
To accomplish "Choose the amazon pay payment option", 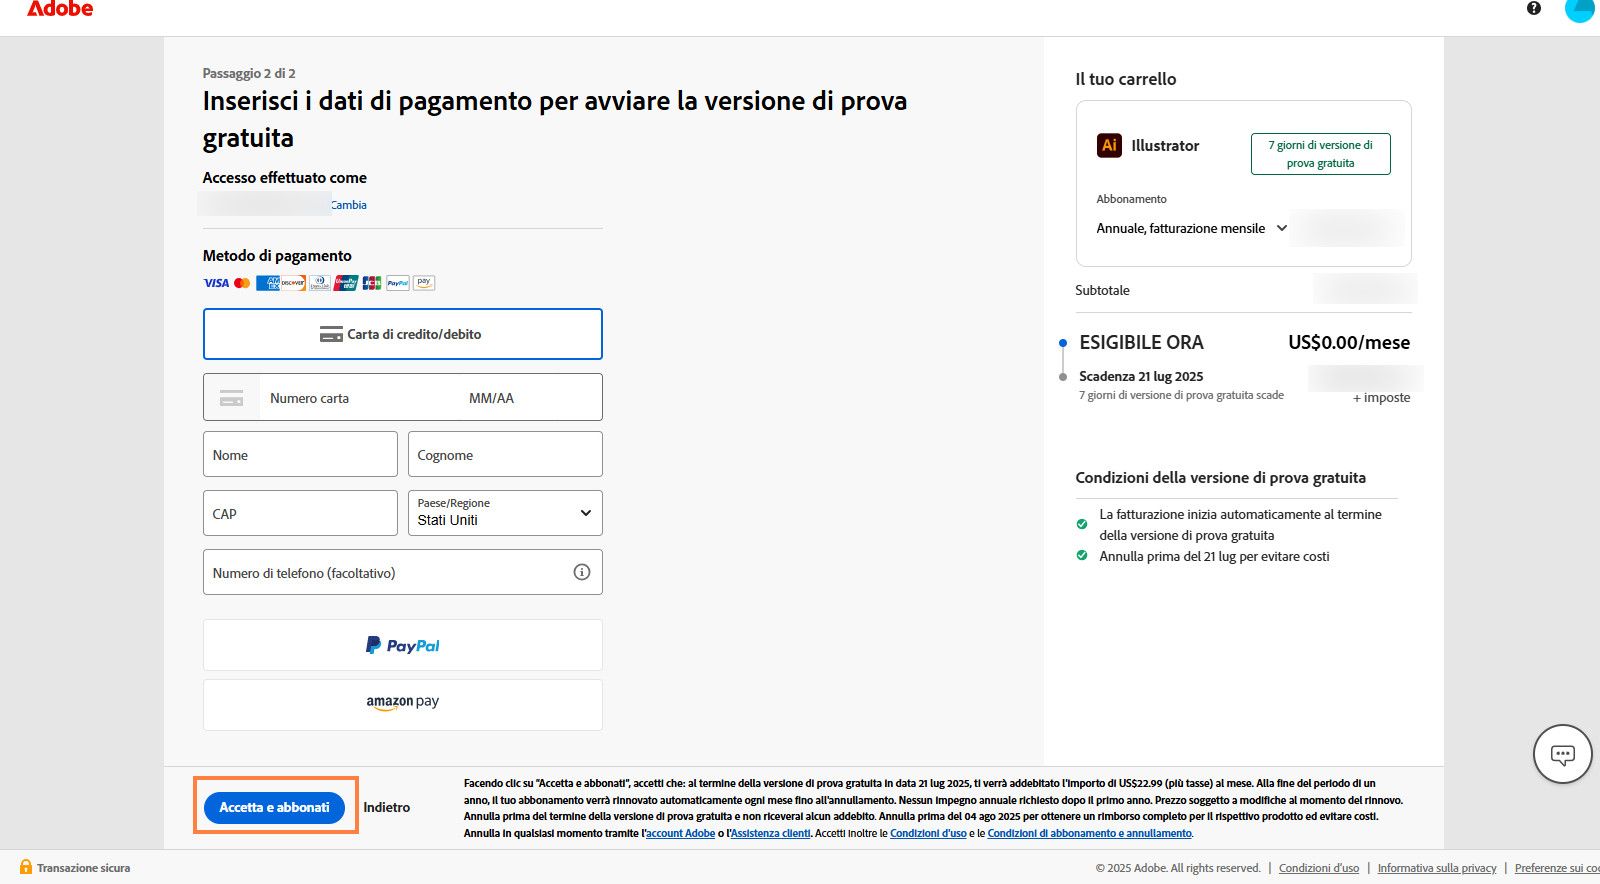I will pyautogui.click(x=403, y=705).
